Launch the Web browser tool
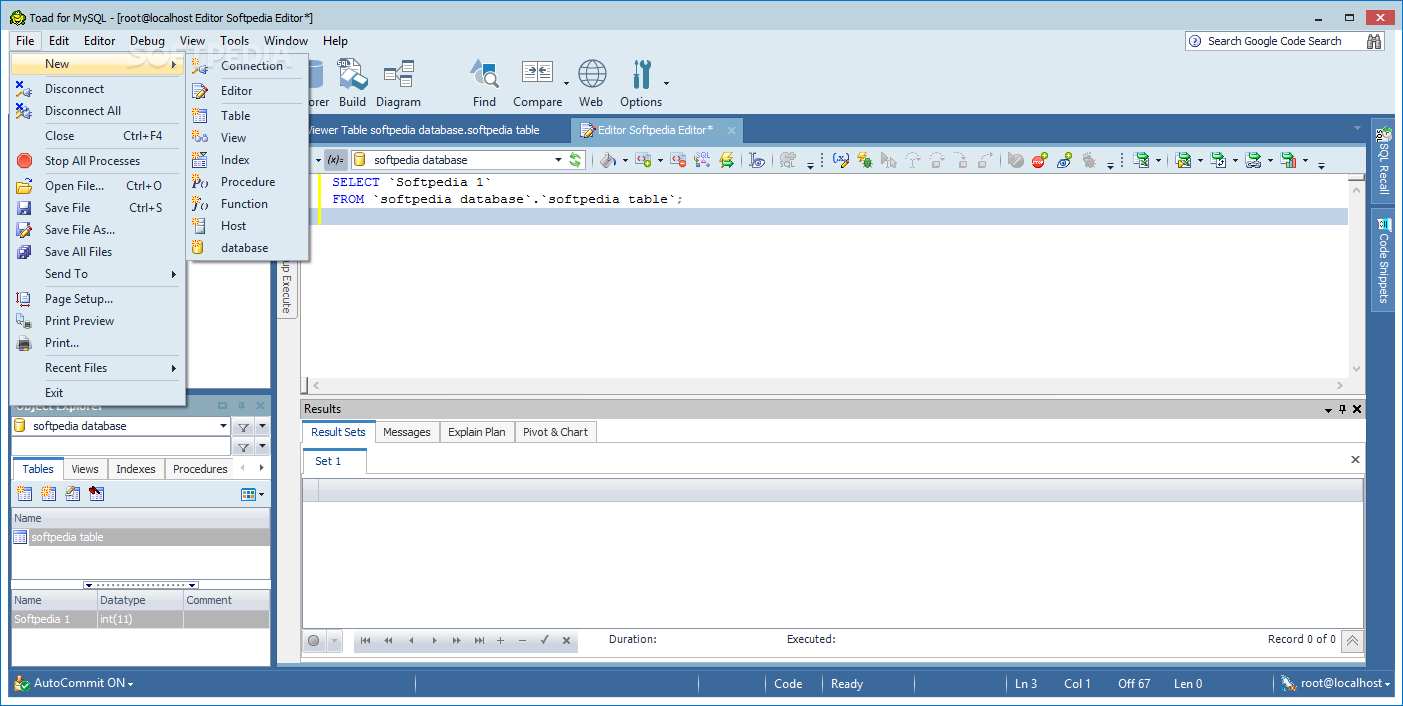Screen dimensions: 1403x706 coord(591,83)
